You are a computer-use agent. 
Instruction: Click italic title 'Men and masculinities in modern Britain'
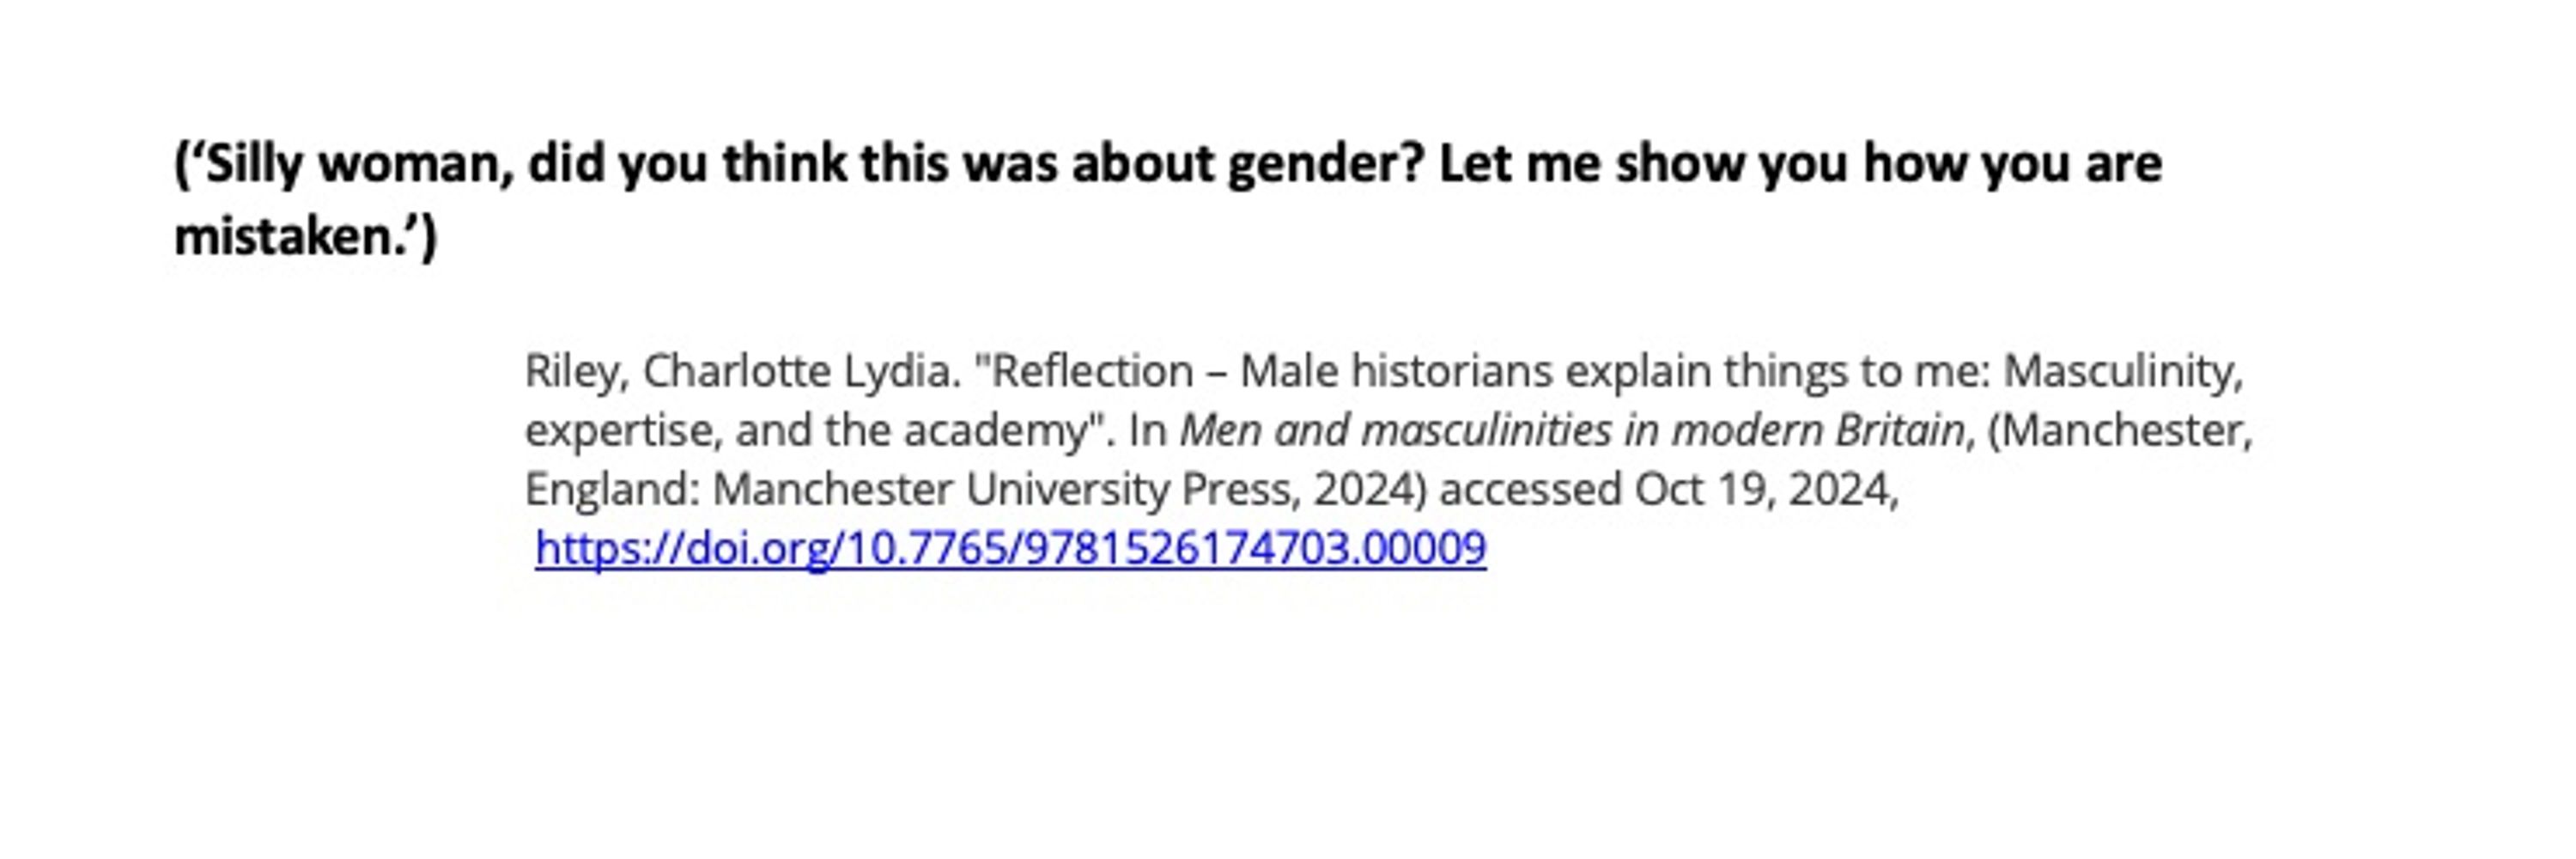coord(1573,430)
